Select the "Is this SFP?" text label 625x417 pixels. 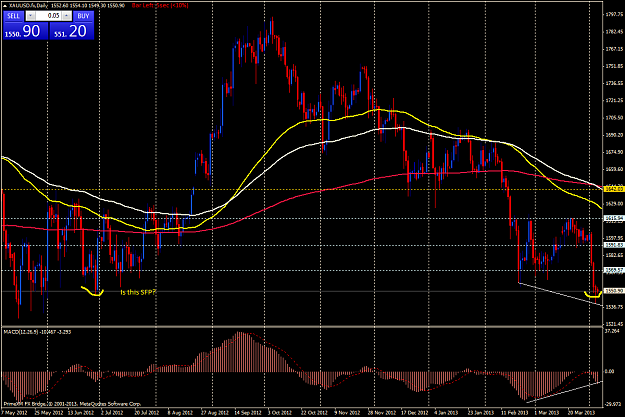tap(138, 292)
